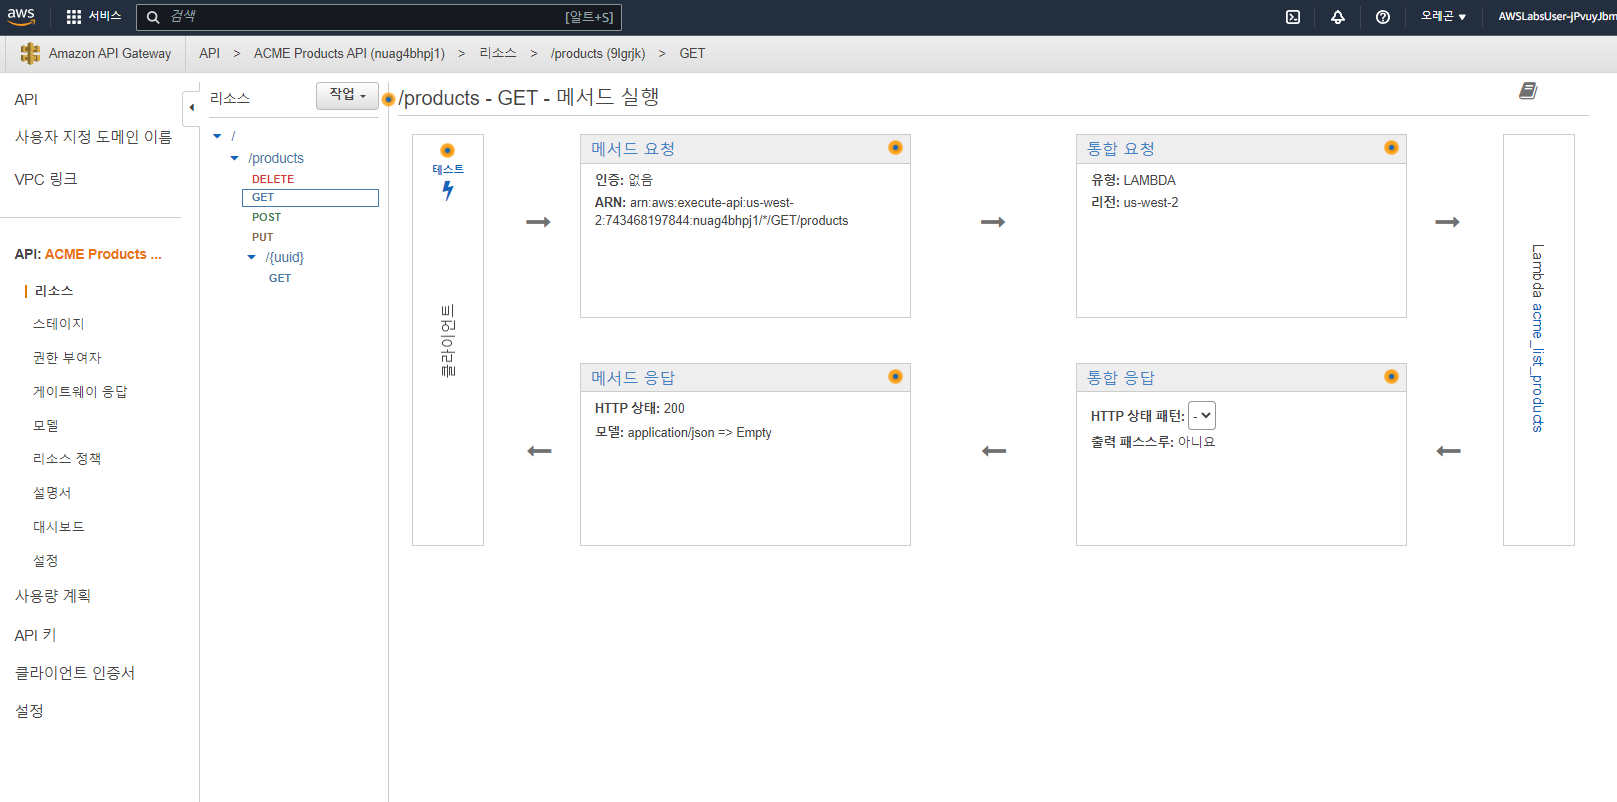Open 사용량 계획 in sidebar
Image resolution: width=1617 pixels, height=802 pixels.
pos(52,596)
